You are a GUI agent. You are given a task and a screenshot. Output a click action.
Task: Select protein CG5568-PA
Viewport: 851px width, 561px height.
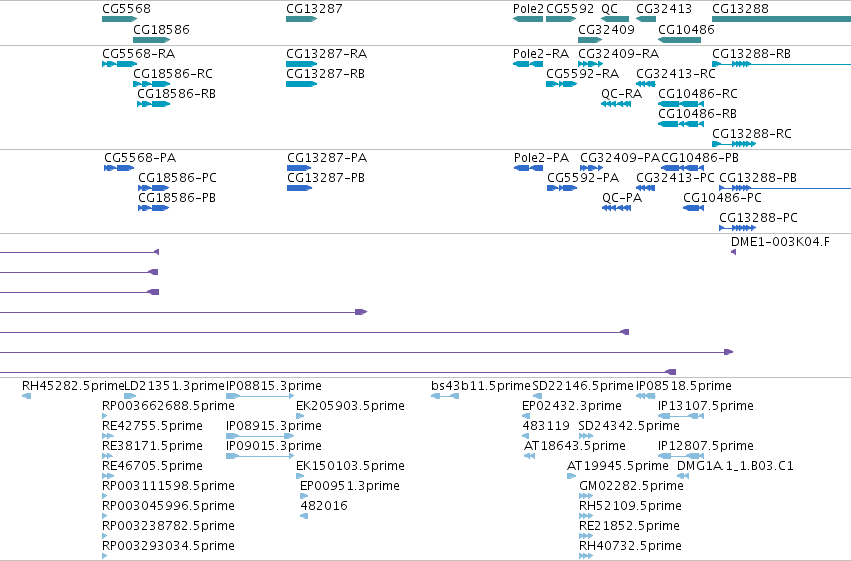coord(140,158)
